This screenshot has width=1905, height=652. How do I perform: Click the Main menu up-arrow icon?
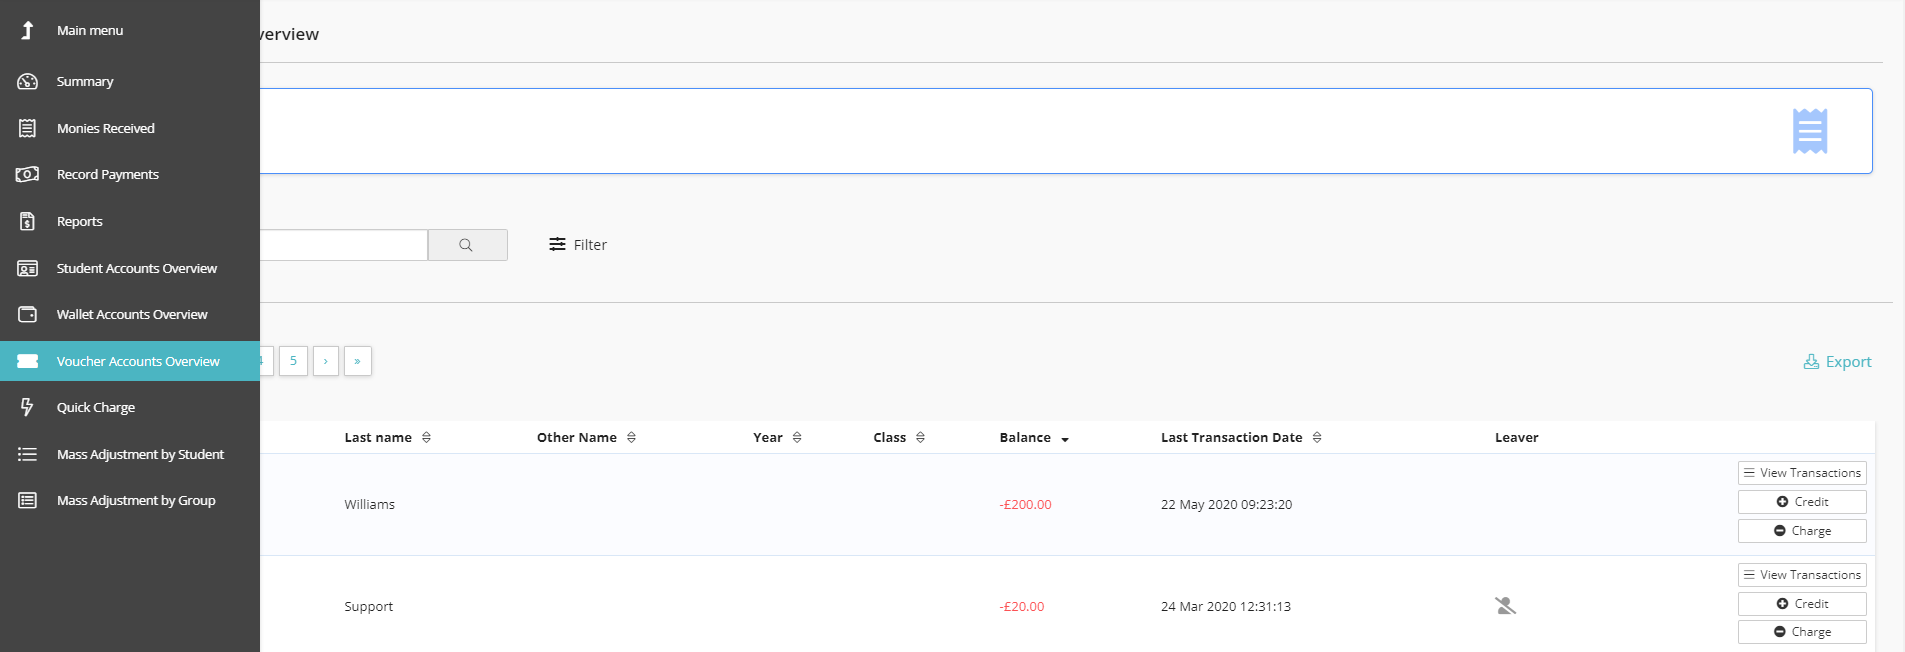(x=28, y=30)
